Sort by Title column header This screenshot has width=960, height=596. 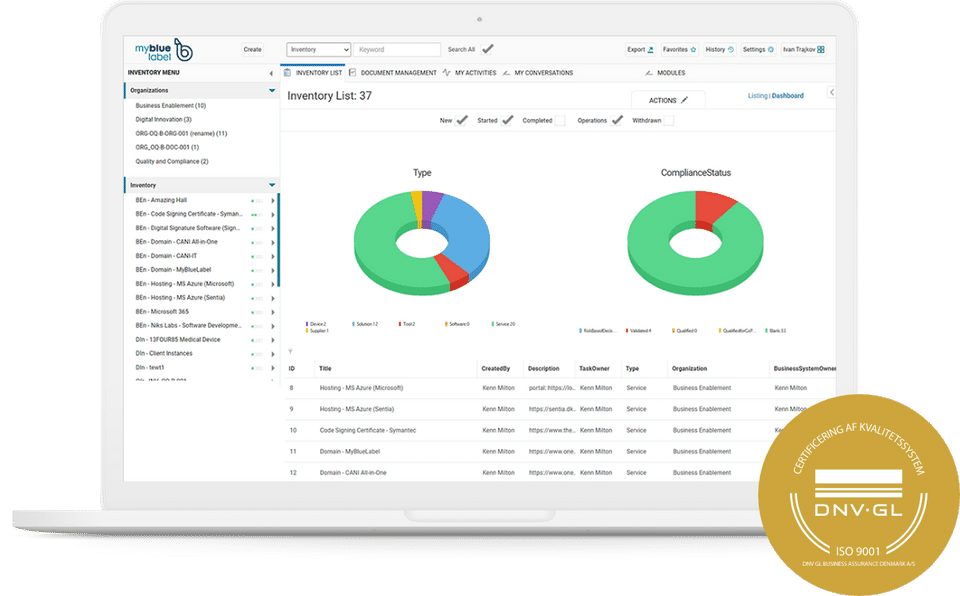325,369
